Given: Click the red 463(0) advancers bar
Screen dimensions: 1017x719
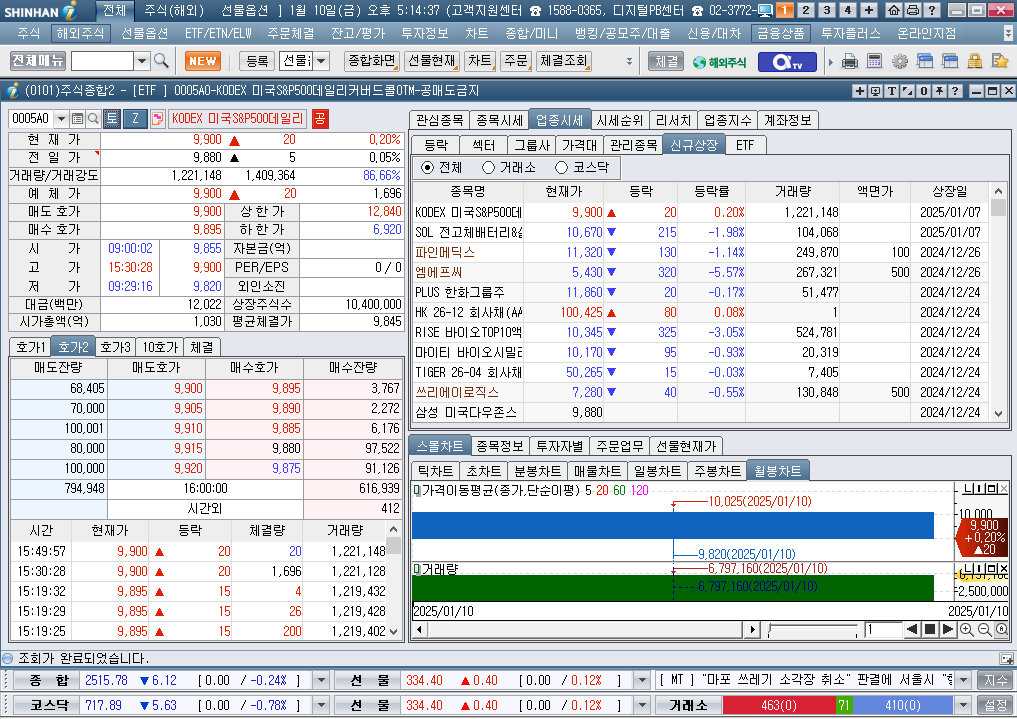Looking at the screenshot, I should pyautogui.click(x=778, y=705).
